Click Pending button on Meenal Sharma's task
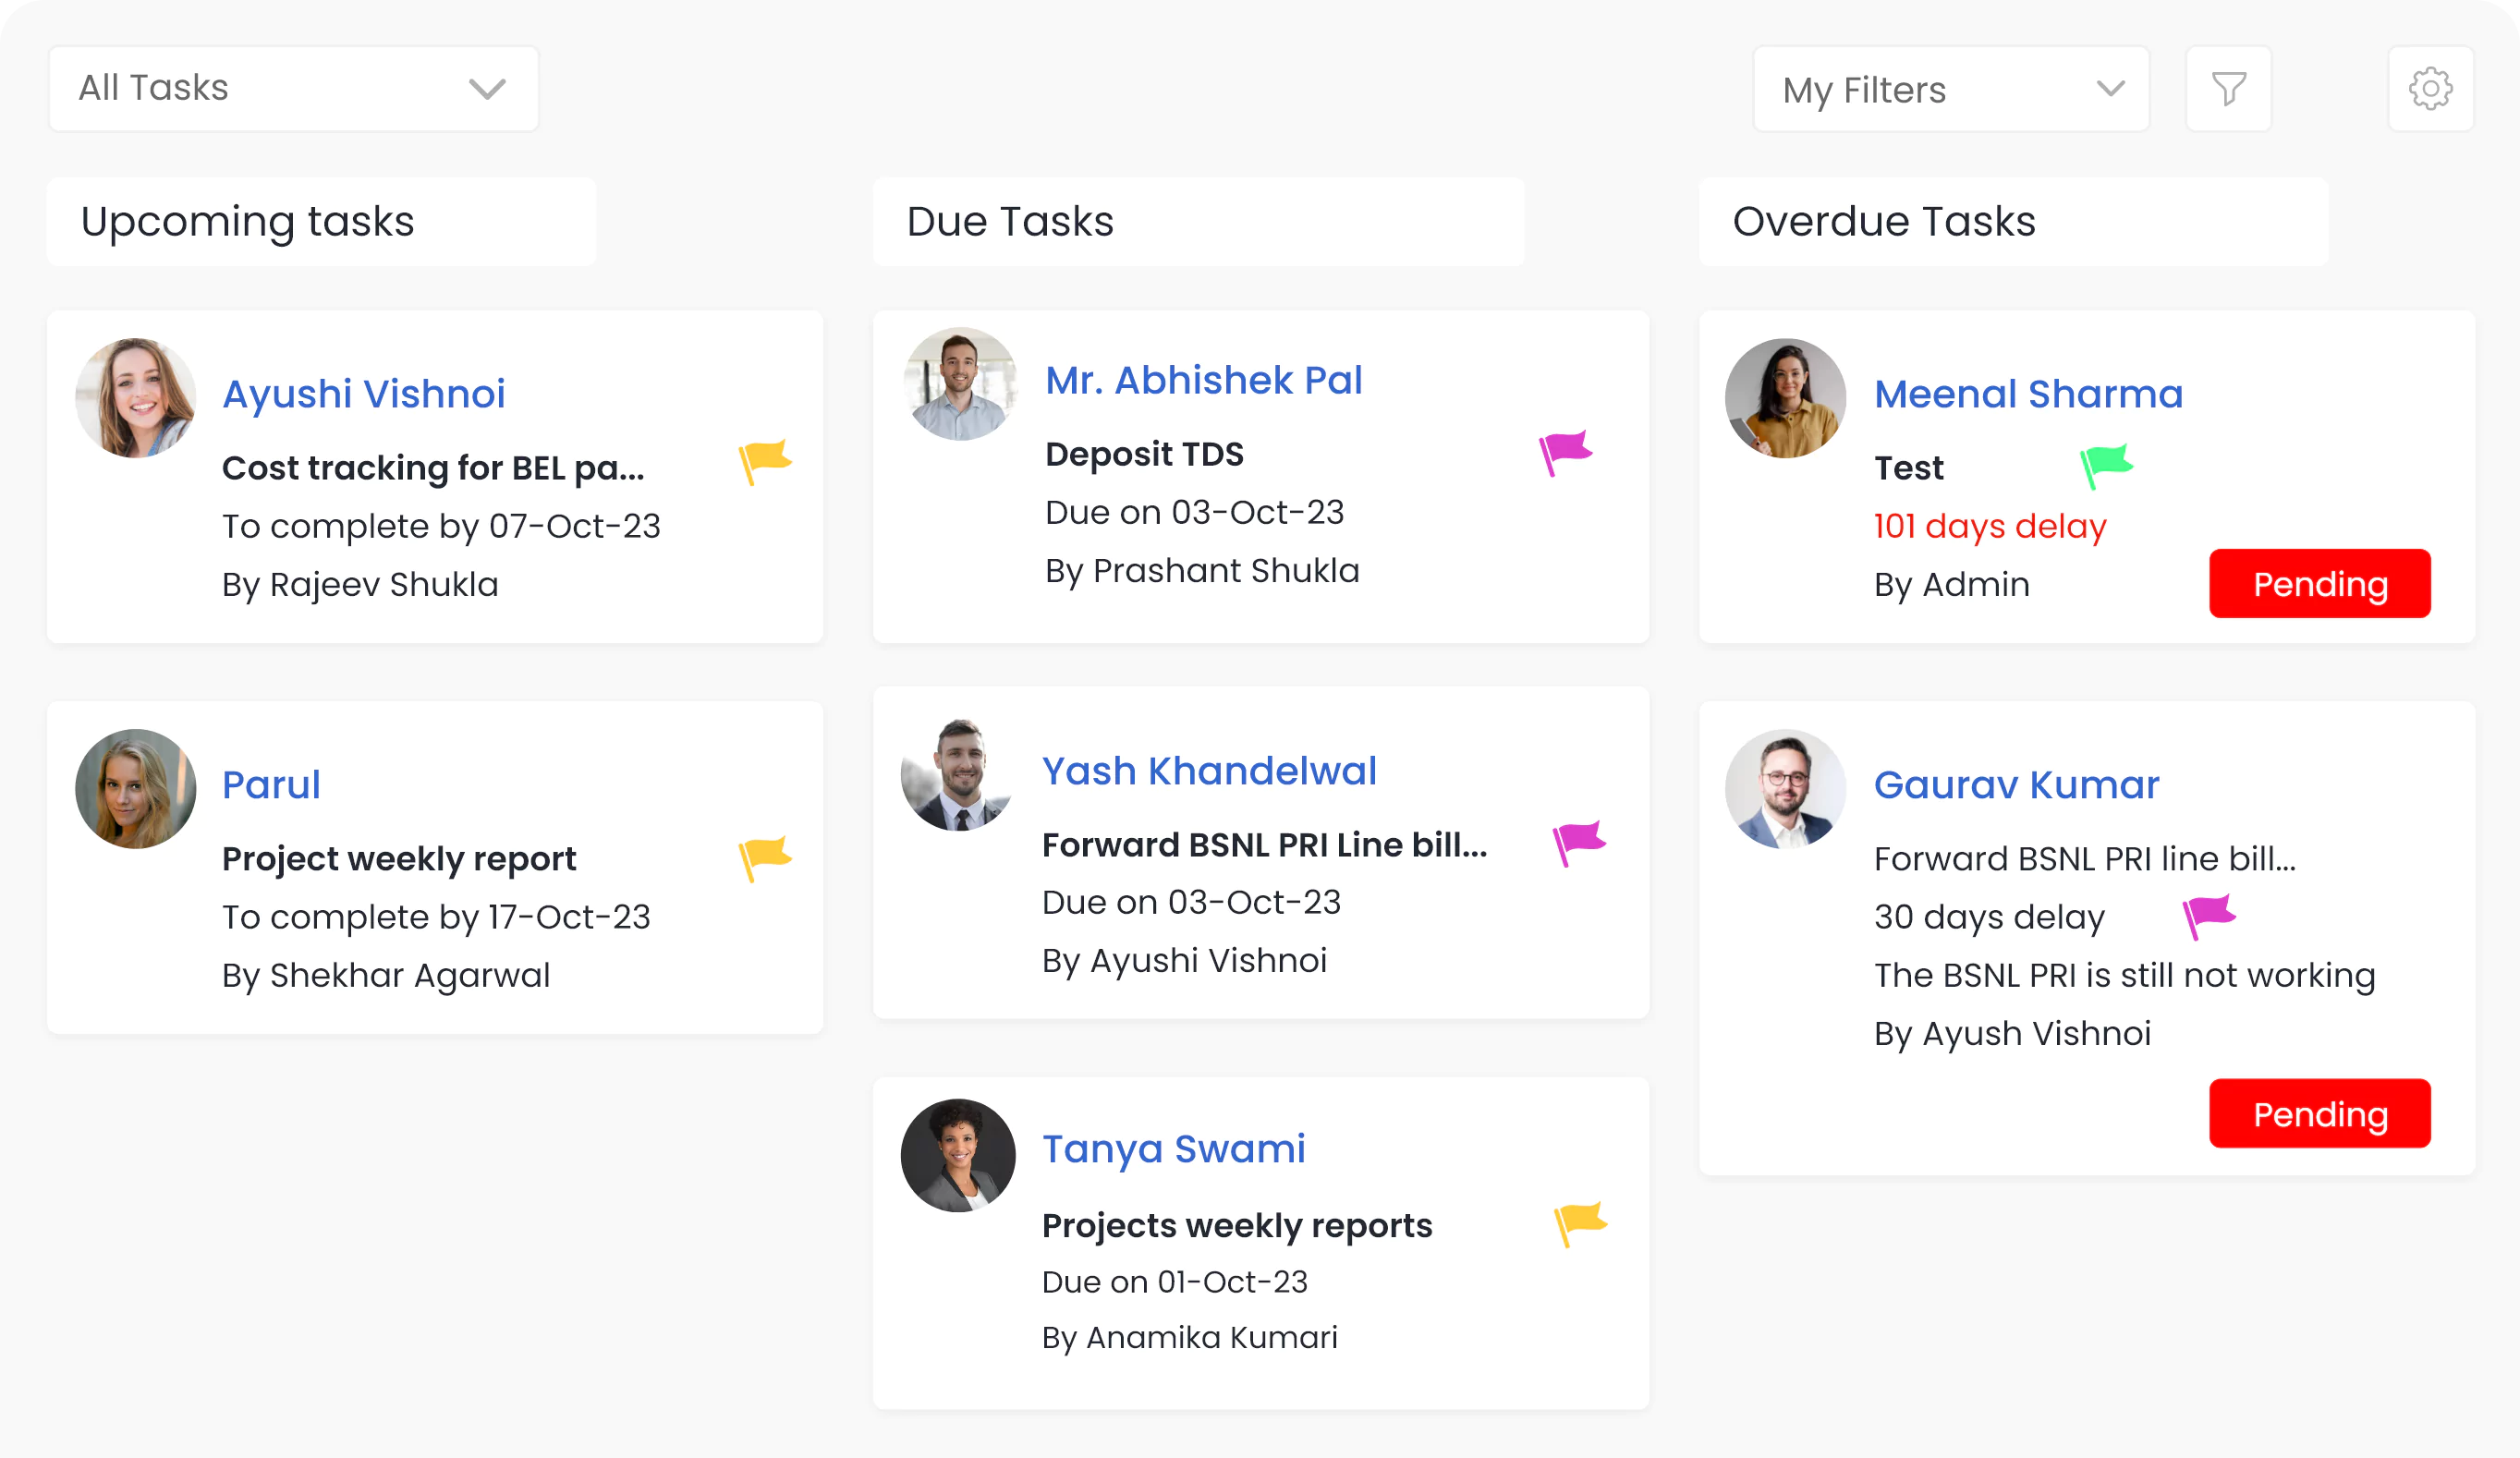 (2319, 584)
